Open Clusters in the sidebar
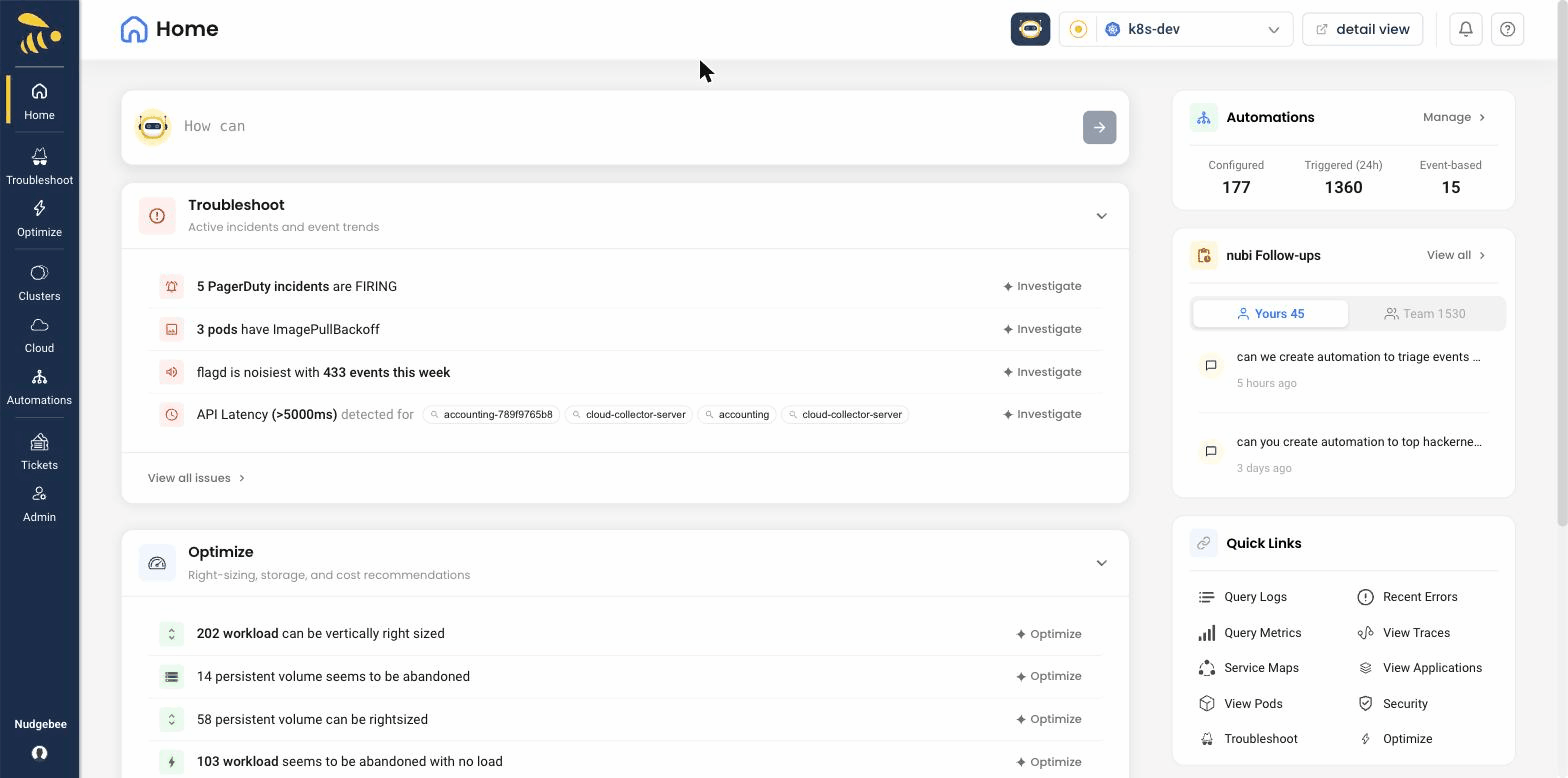Image resolution: width=1568 pixels, height=778 pixels. coord(39,283)
